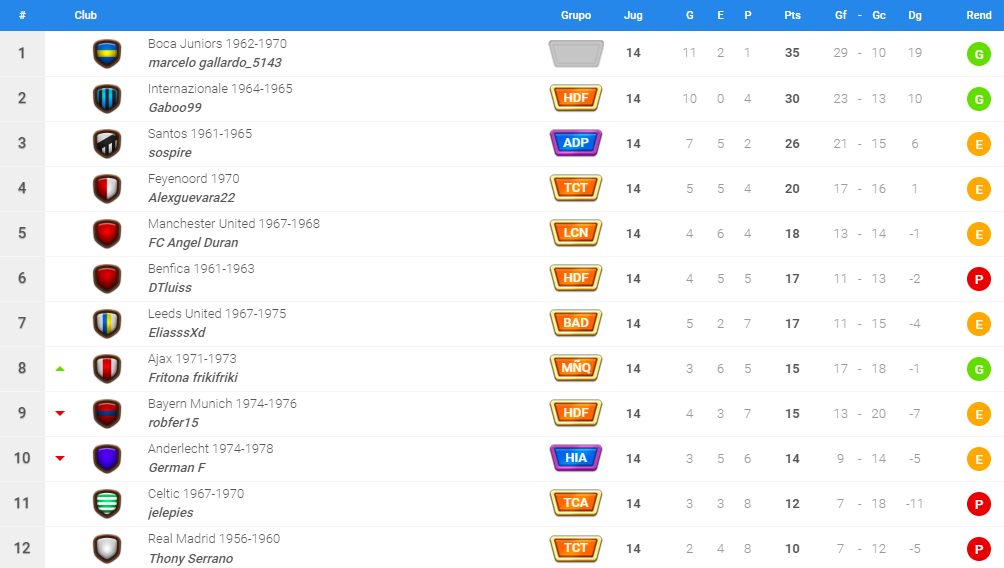
Task: Click the Internazionale striped shield icon
Action: point(107,99)
